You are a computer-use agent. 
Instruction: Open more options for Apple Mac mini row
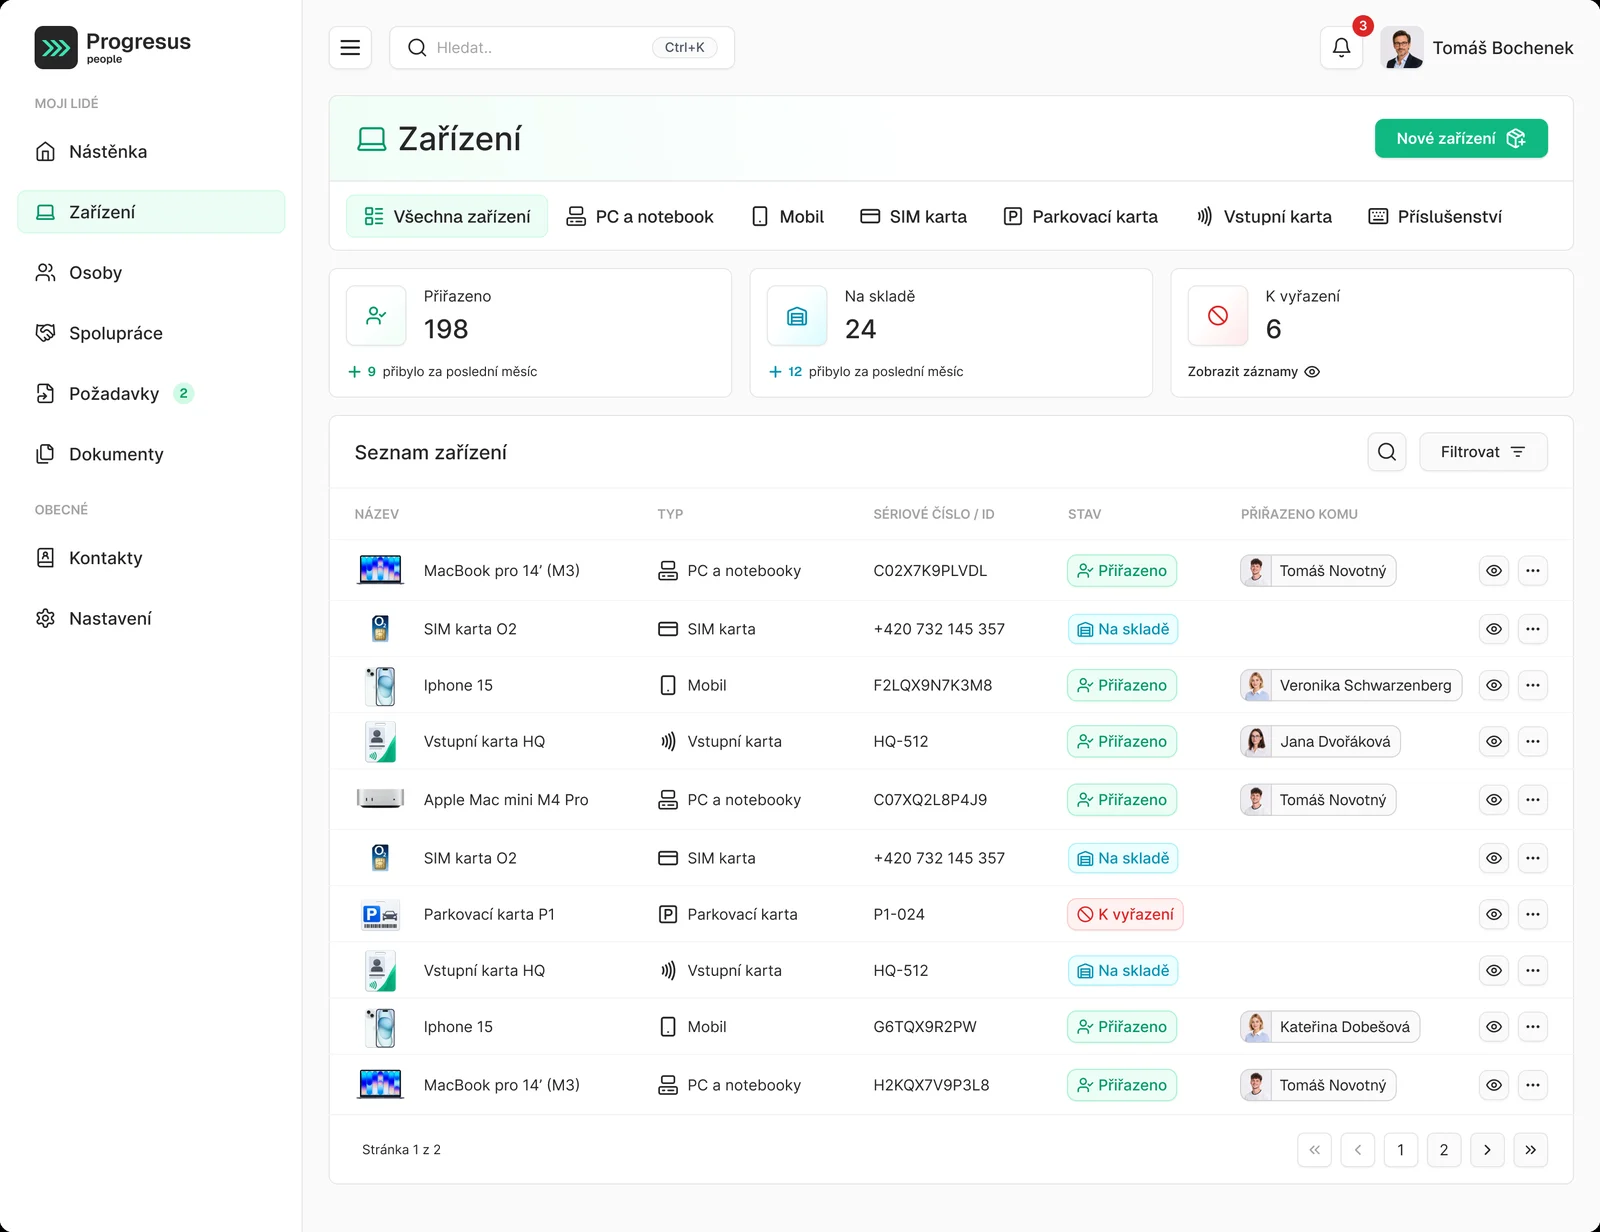(x=1533, y=800)
